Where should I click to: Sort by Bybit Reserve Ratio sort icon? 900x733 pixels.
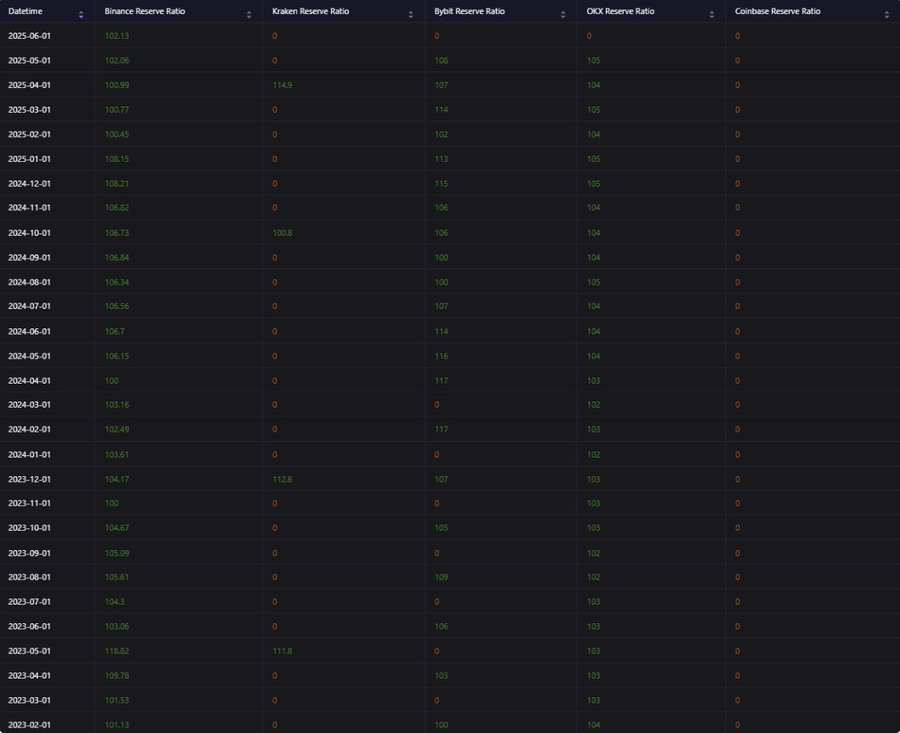tap(563, 15)
